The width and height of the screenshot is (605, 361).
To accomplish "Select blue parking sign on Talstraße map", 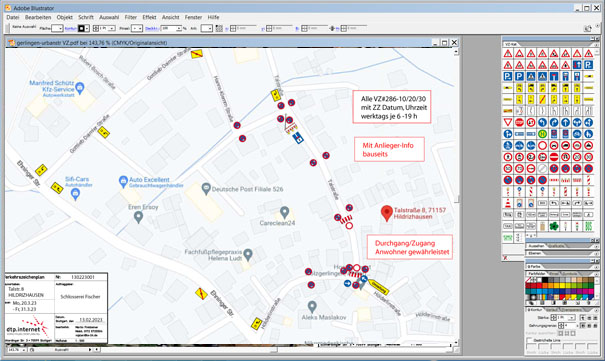I will pyautogui.click(x=297, y=138).
